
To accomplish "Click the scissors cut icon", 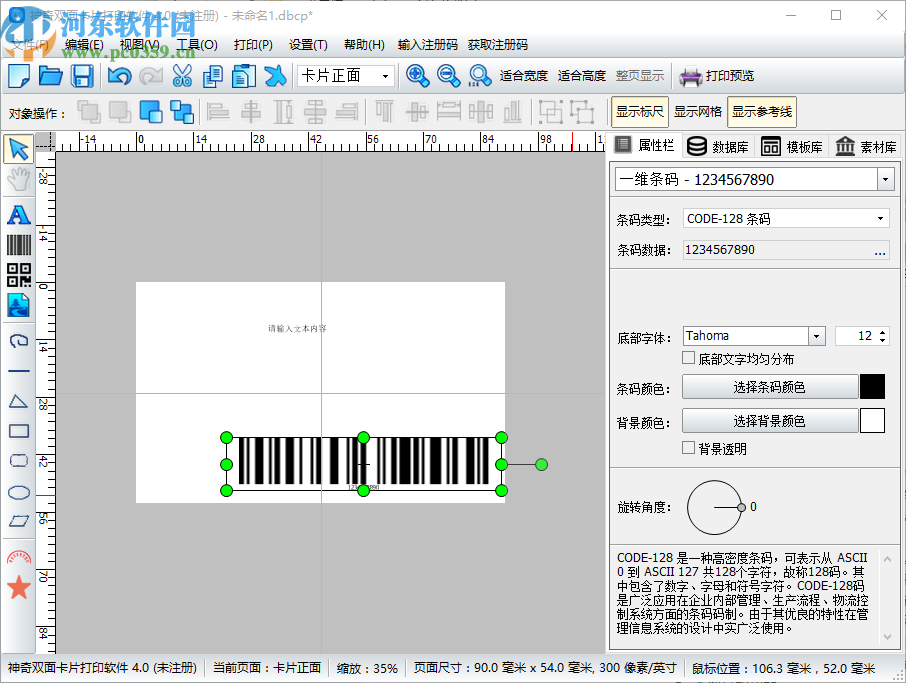I will point(182,76).
